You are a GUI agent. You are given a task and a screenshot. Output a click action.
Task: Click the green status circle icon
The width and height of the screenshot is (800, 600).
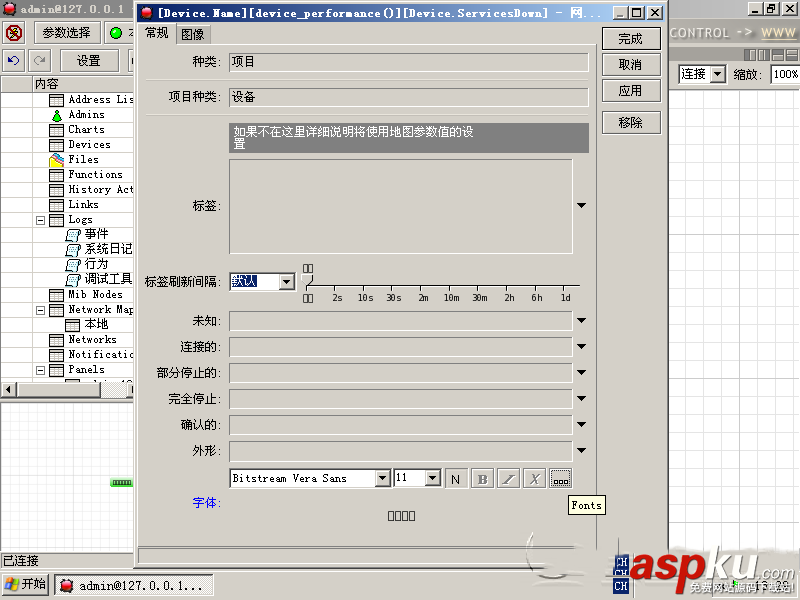click(116, 33)
